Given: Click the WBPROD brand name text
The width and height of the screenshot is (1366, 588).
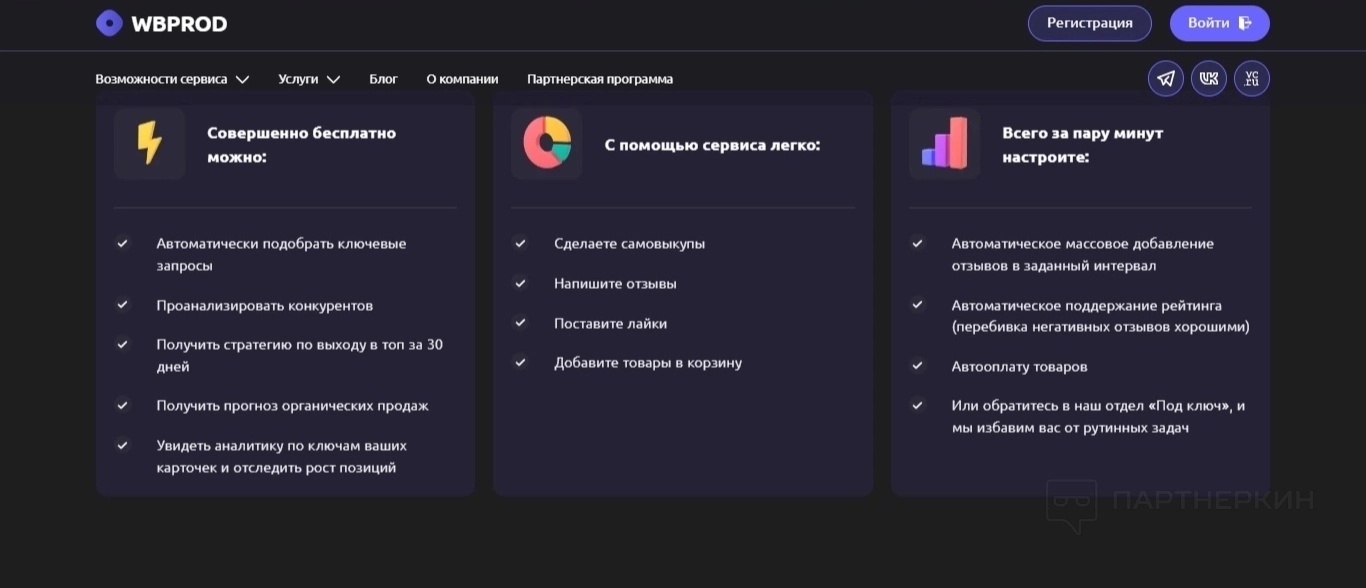Looking at the screenshot, I should coord(179,24).
